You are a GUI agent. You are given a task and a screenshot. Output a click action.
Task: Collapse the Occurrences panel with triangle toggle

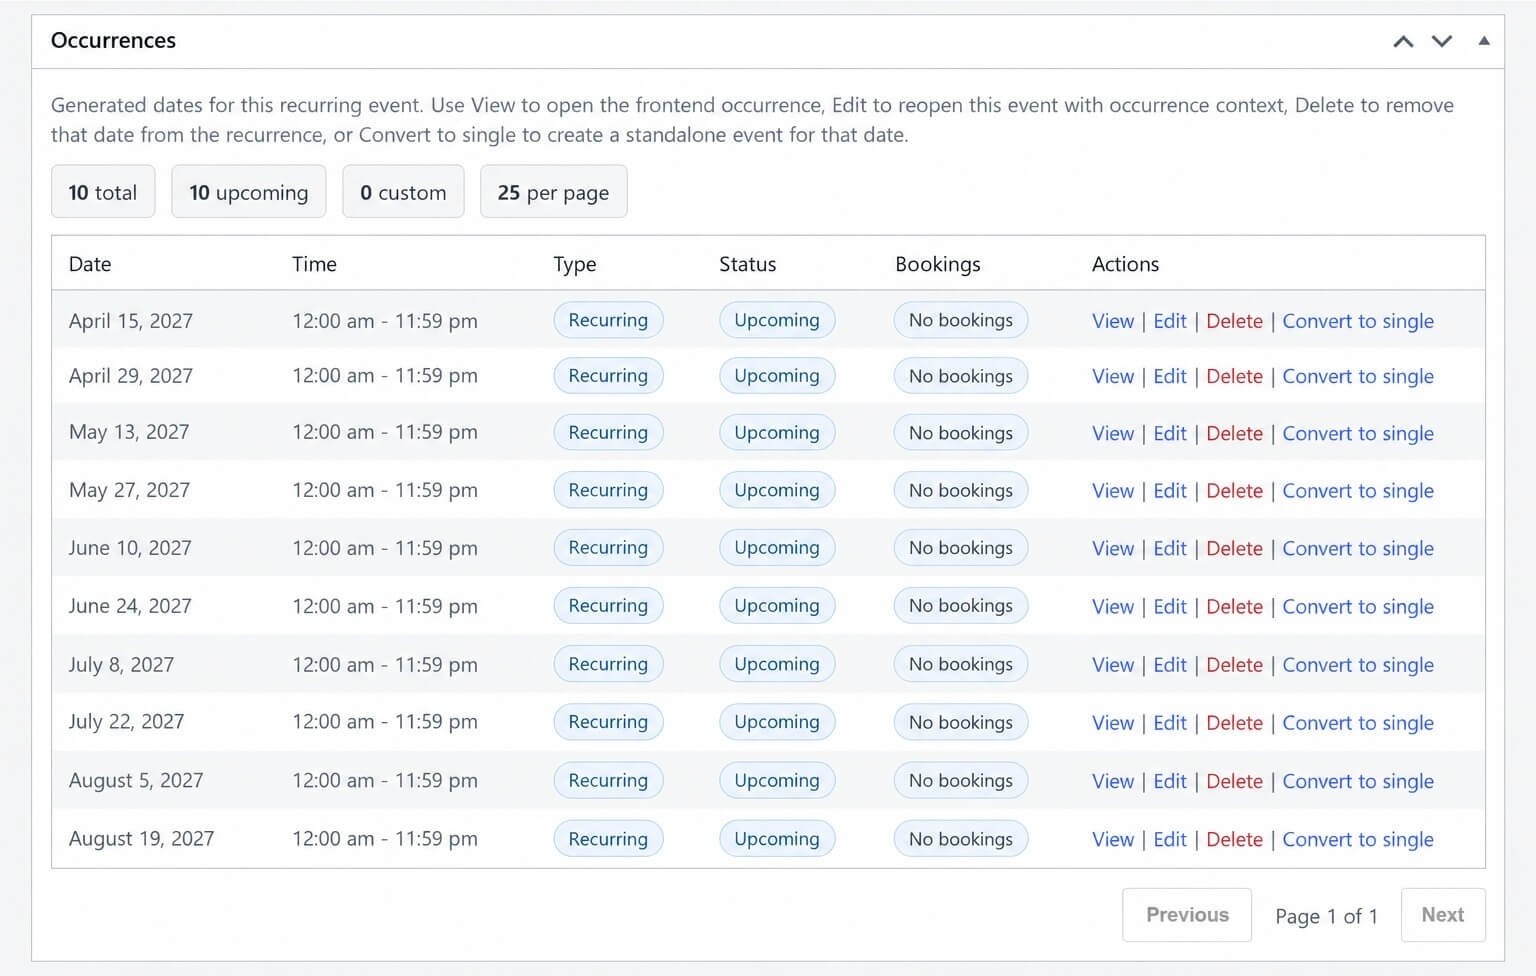1484,41
